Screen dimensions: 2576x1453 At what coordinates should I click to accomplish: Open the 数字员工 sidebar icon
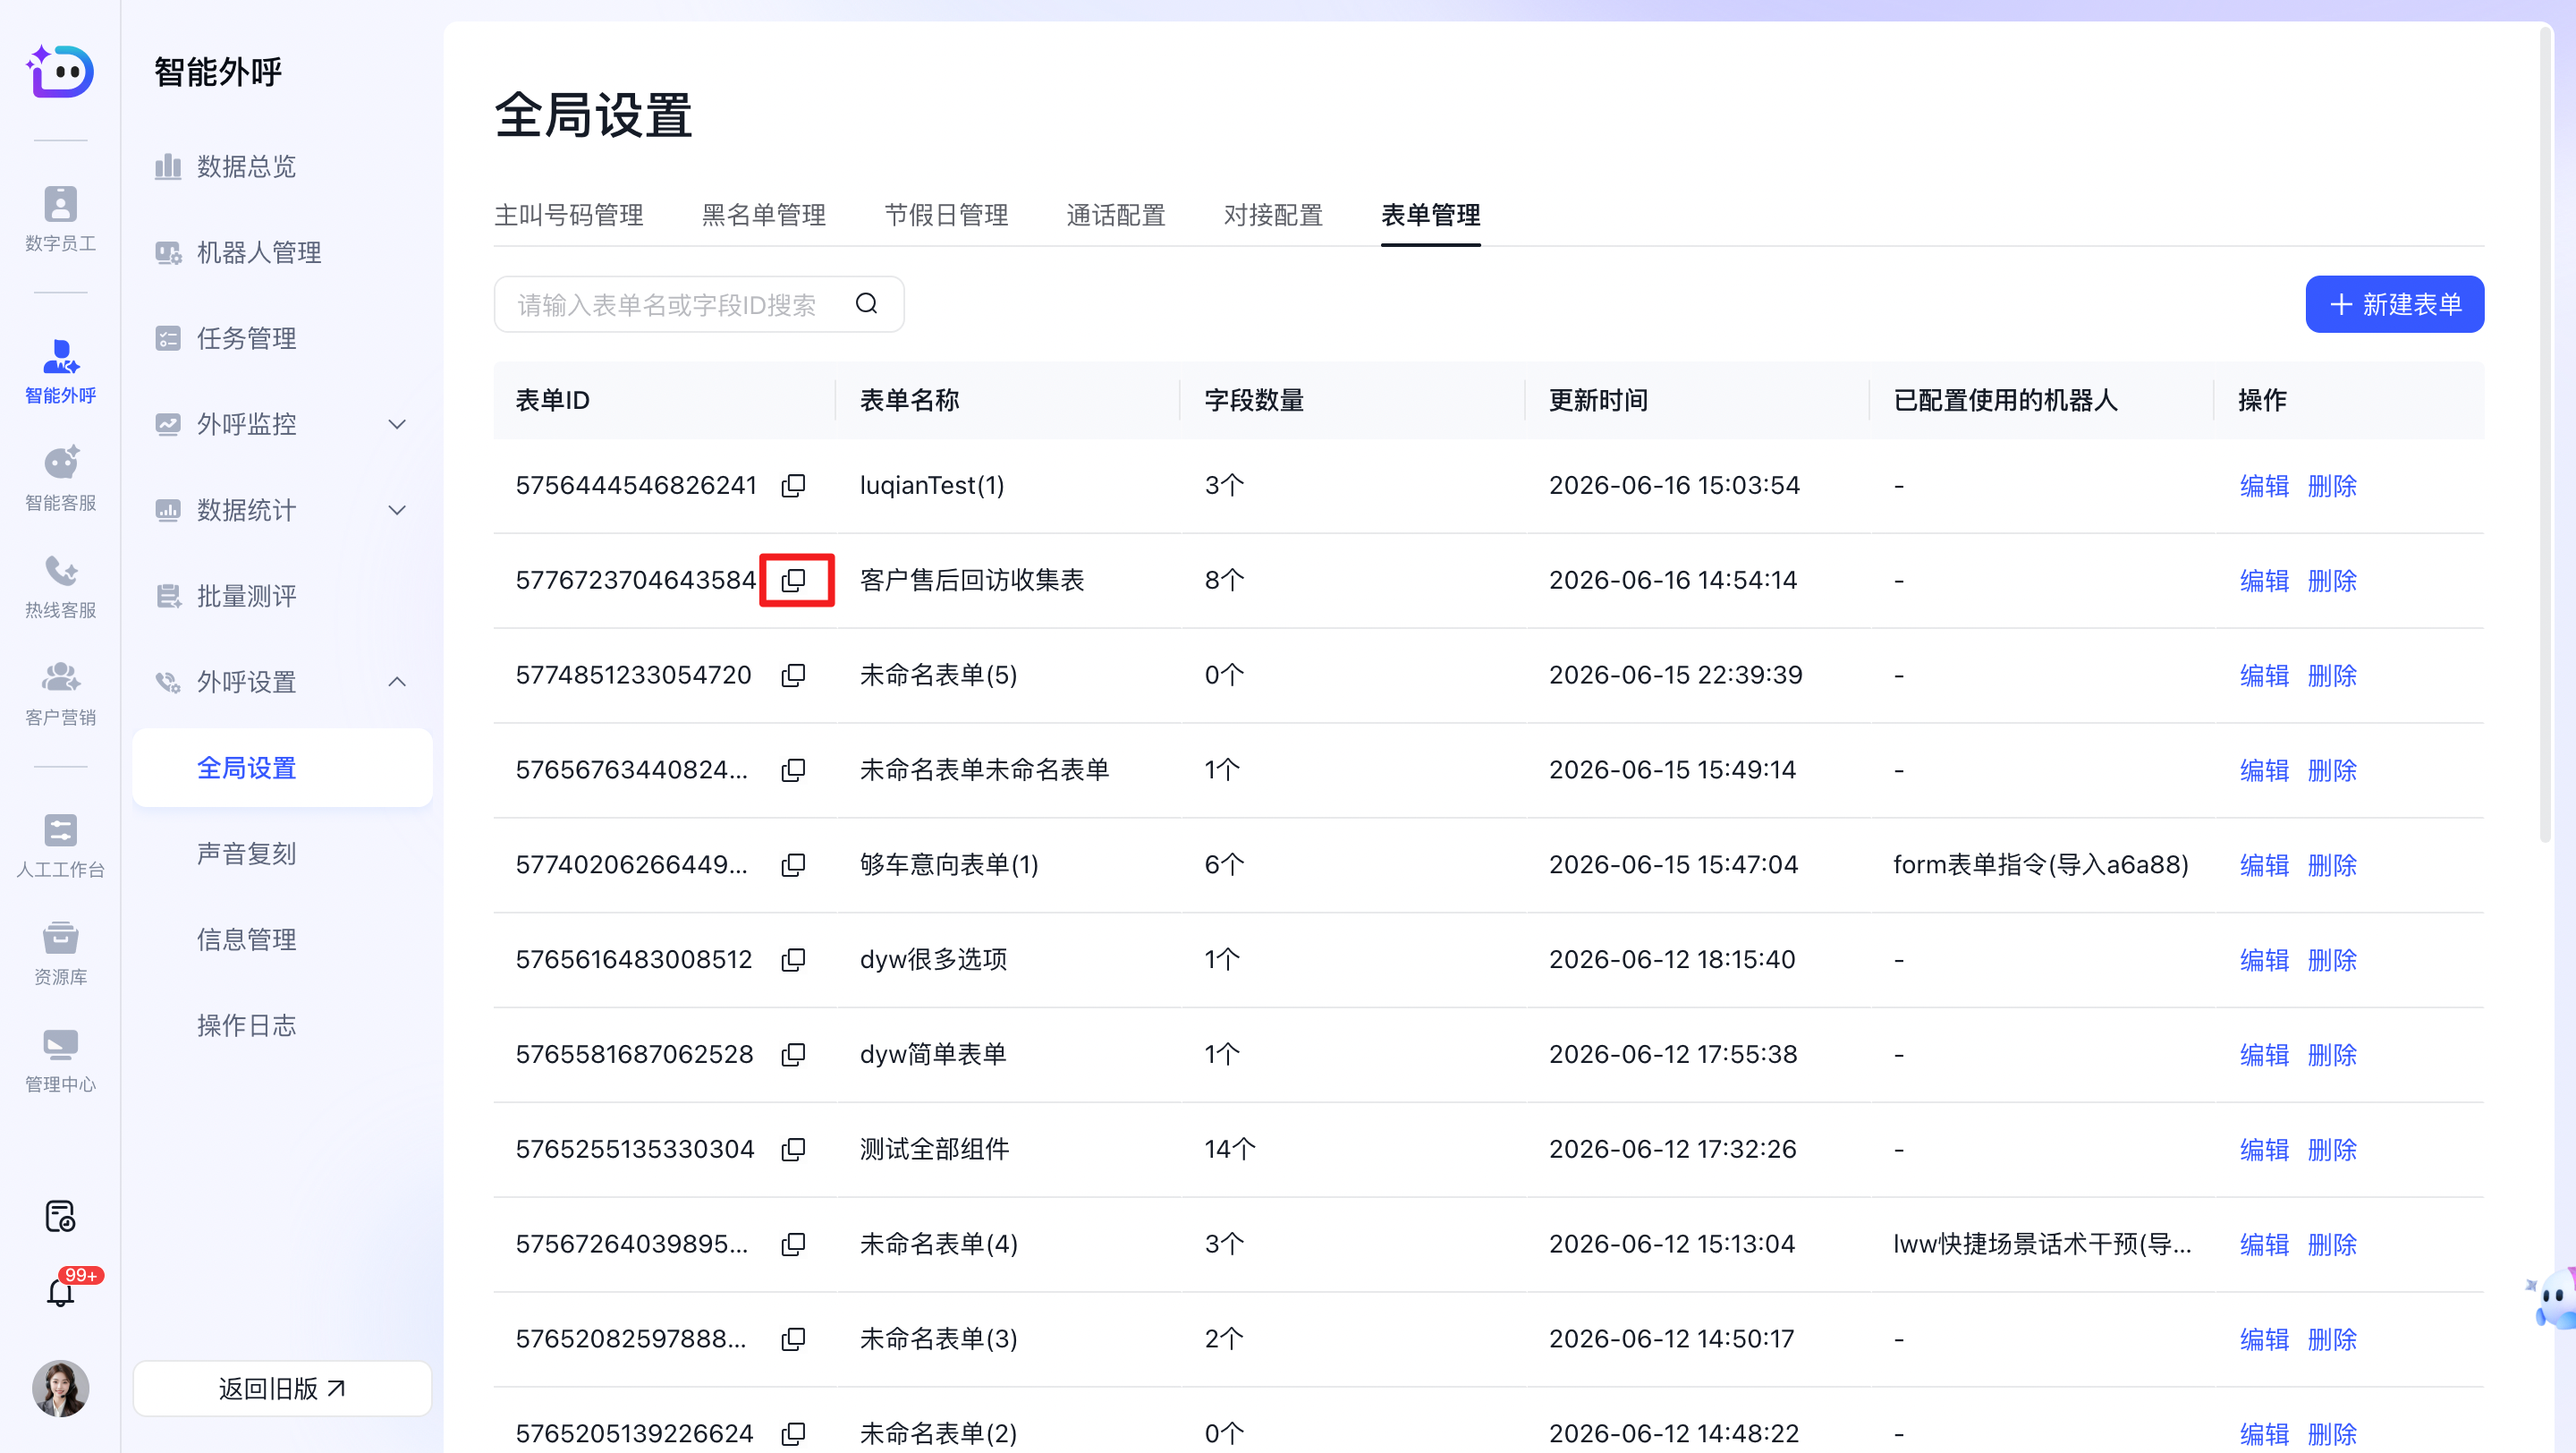[x=60, y=218]
